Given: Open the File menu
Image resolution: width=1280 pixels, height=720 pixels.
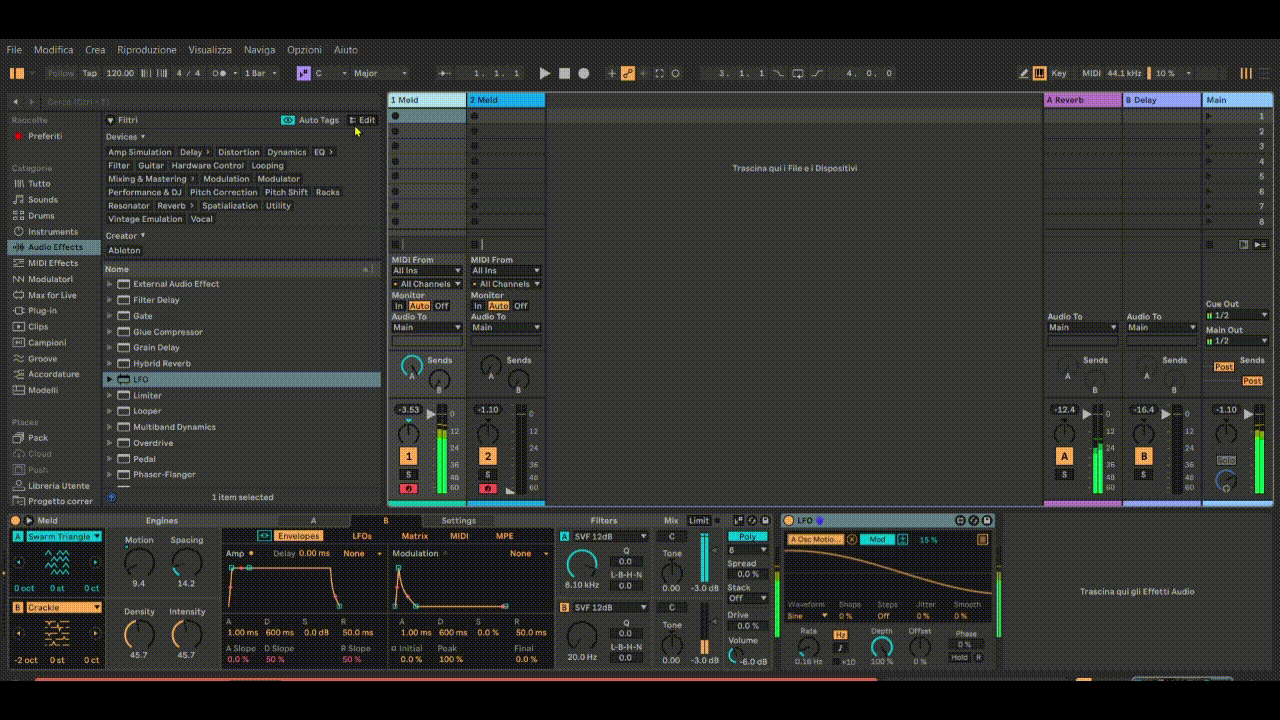Looking at the screenshot, I should (14, 50).
